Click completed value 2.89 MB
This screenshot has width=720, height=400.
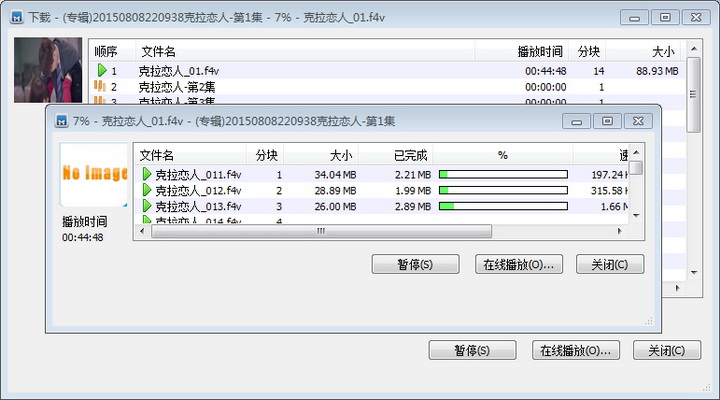pyautogui.click(x=413, y=206)
